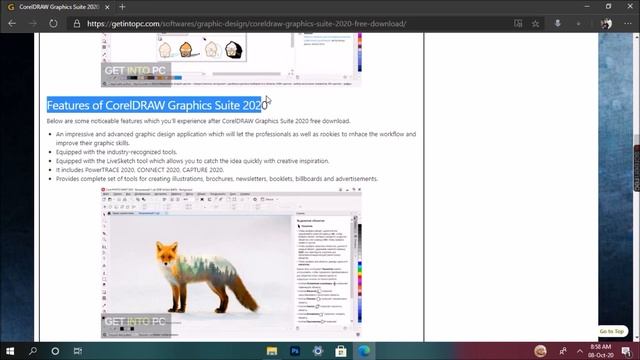The width and height of the screenshot is (640, 360).
Task: Close the CorelDRAW Graphics Suite tab
Action: [x=107, y=7]
